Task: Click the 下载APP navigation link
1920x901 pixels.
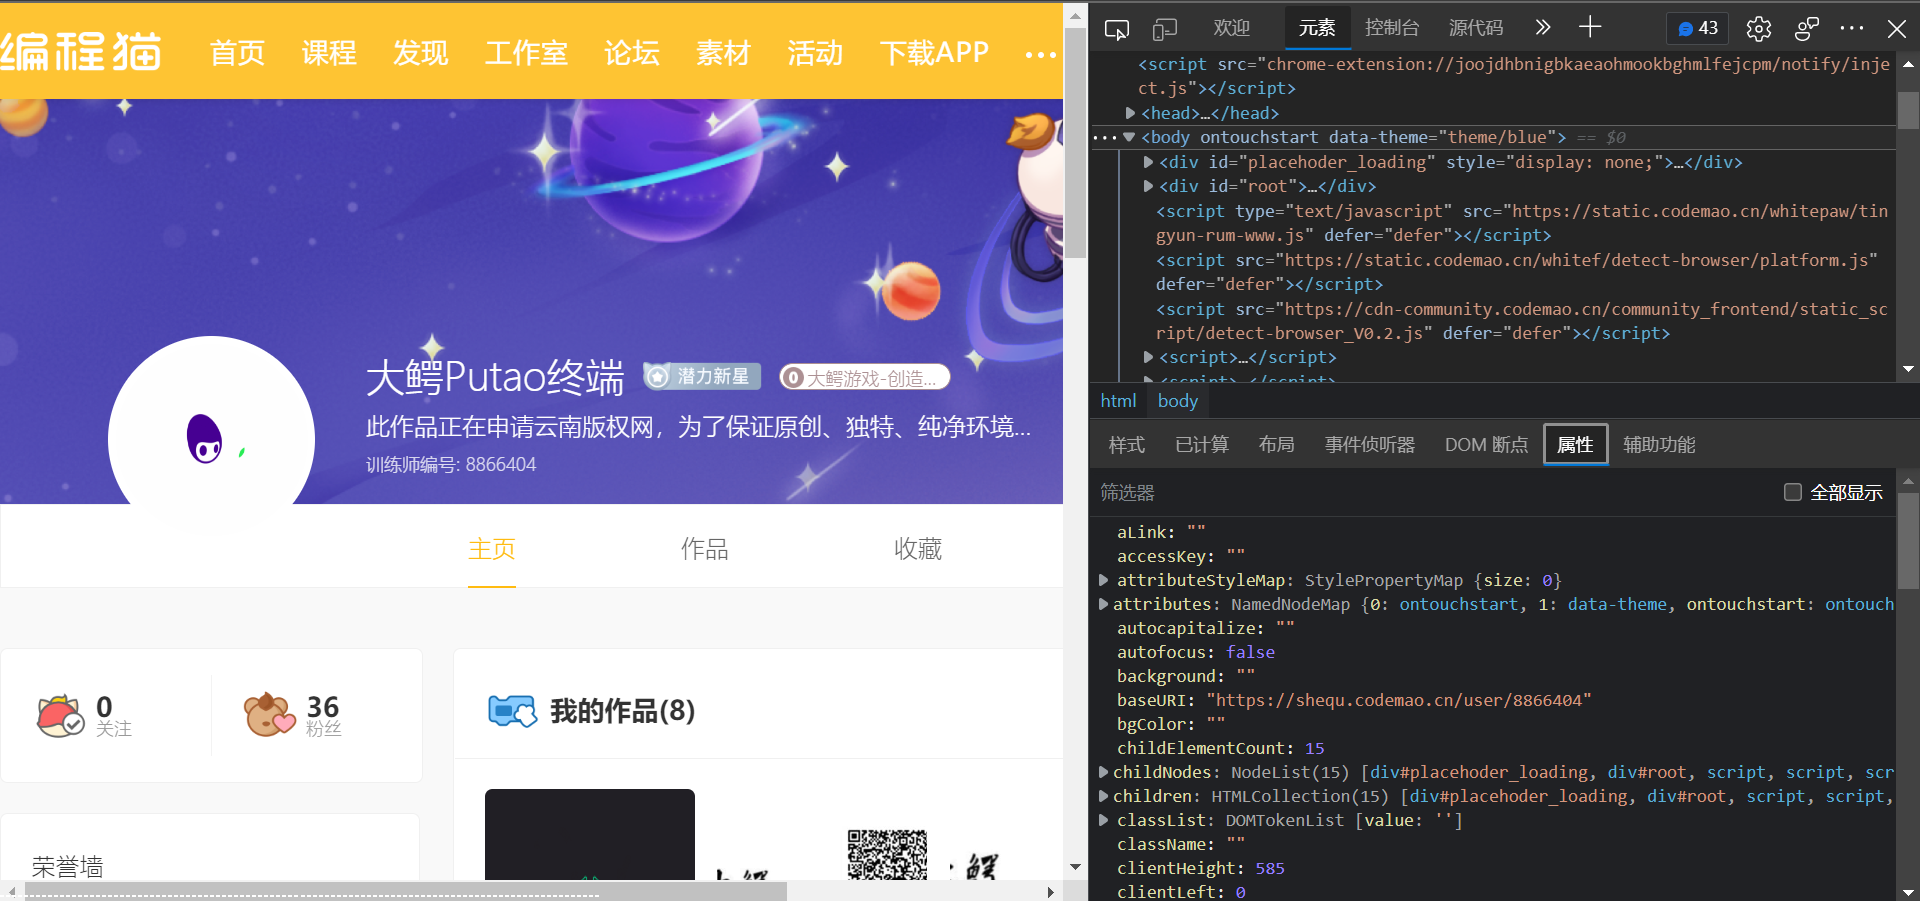Action: 934,53
